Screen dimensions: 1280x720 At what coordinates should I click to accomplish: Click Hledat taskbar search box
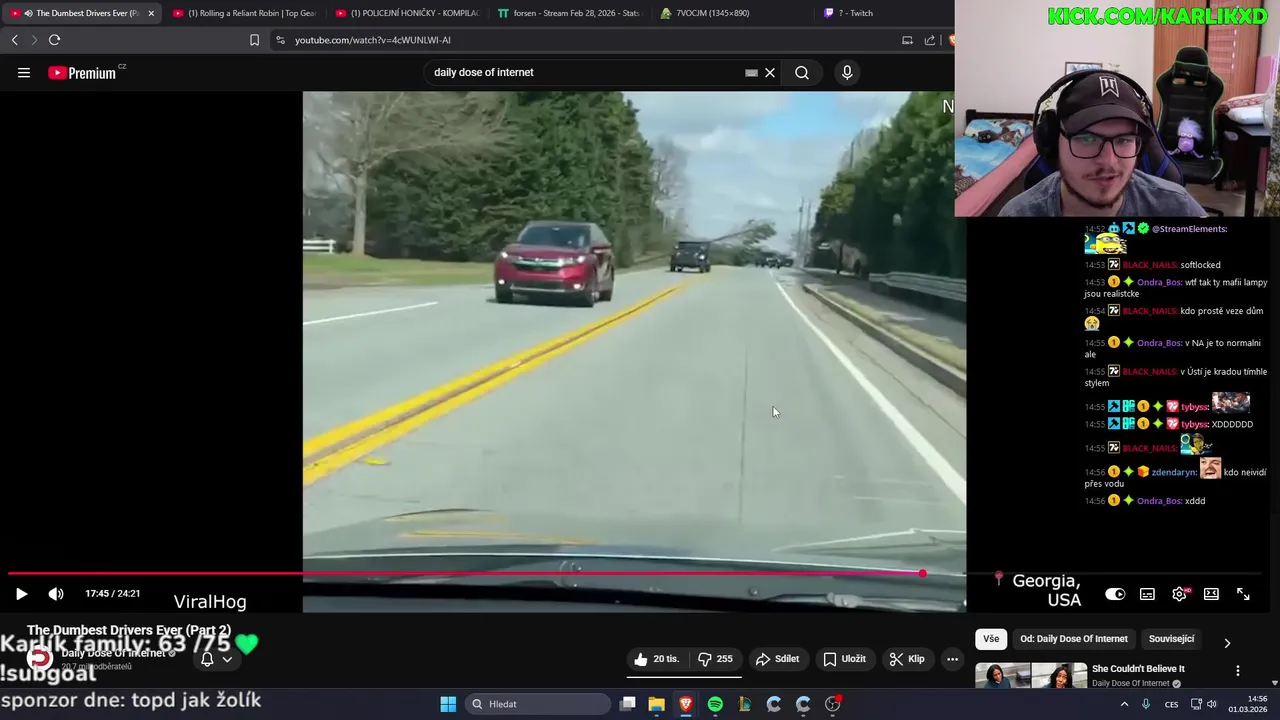tap(538, 704)
